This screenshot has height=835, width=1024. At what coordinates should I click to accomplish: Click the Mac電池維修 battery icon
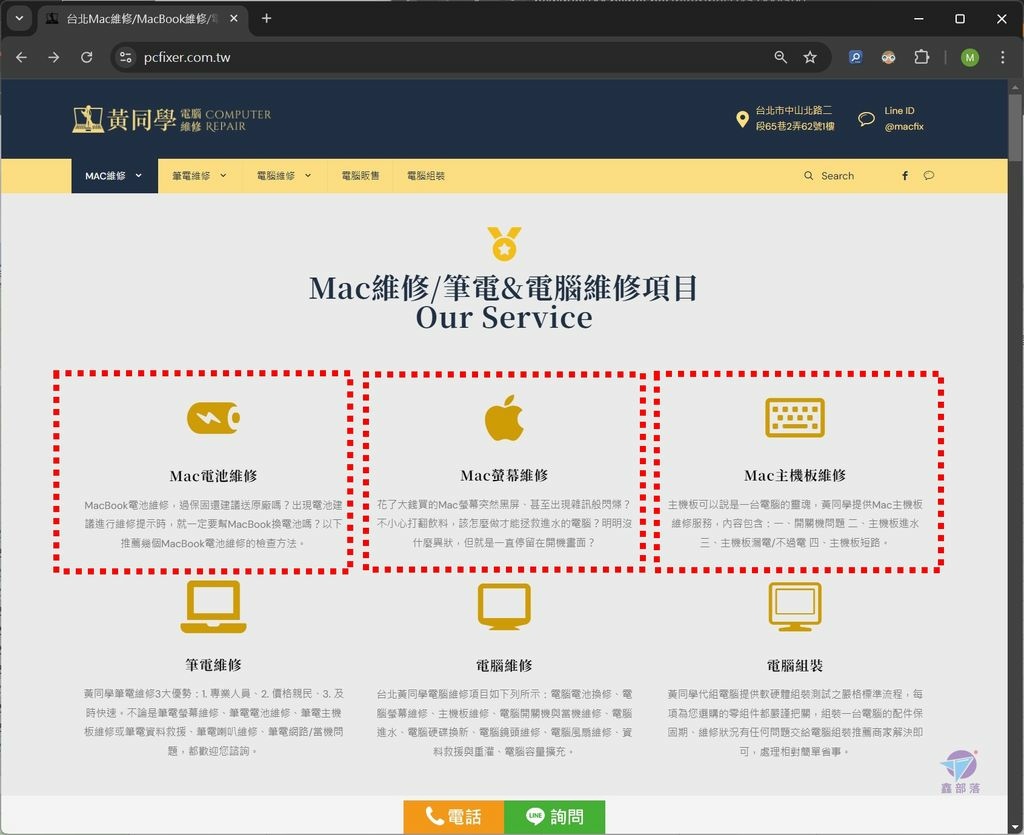click(x=214, y=418)
